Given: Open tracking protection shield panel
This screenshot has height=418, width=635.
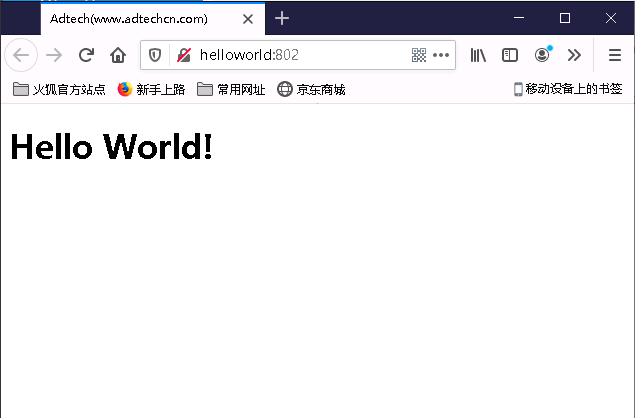Looking at the screenshot, I should (155, 55).
